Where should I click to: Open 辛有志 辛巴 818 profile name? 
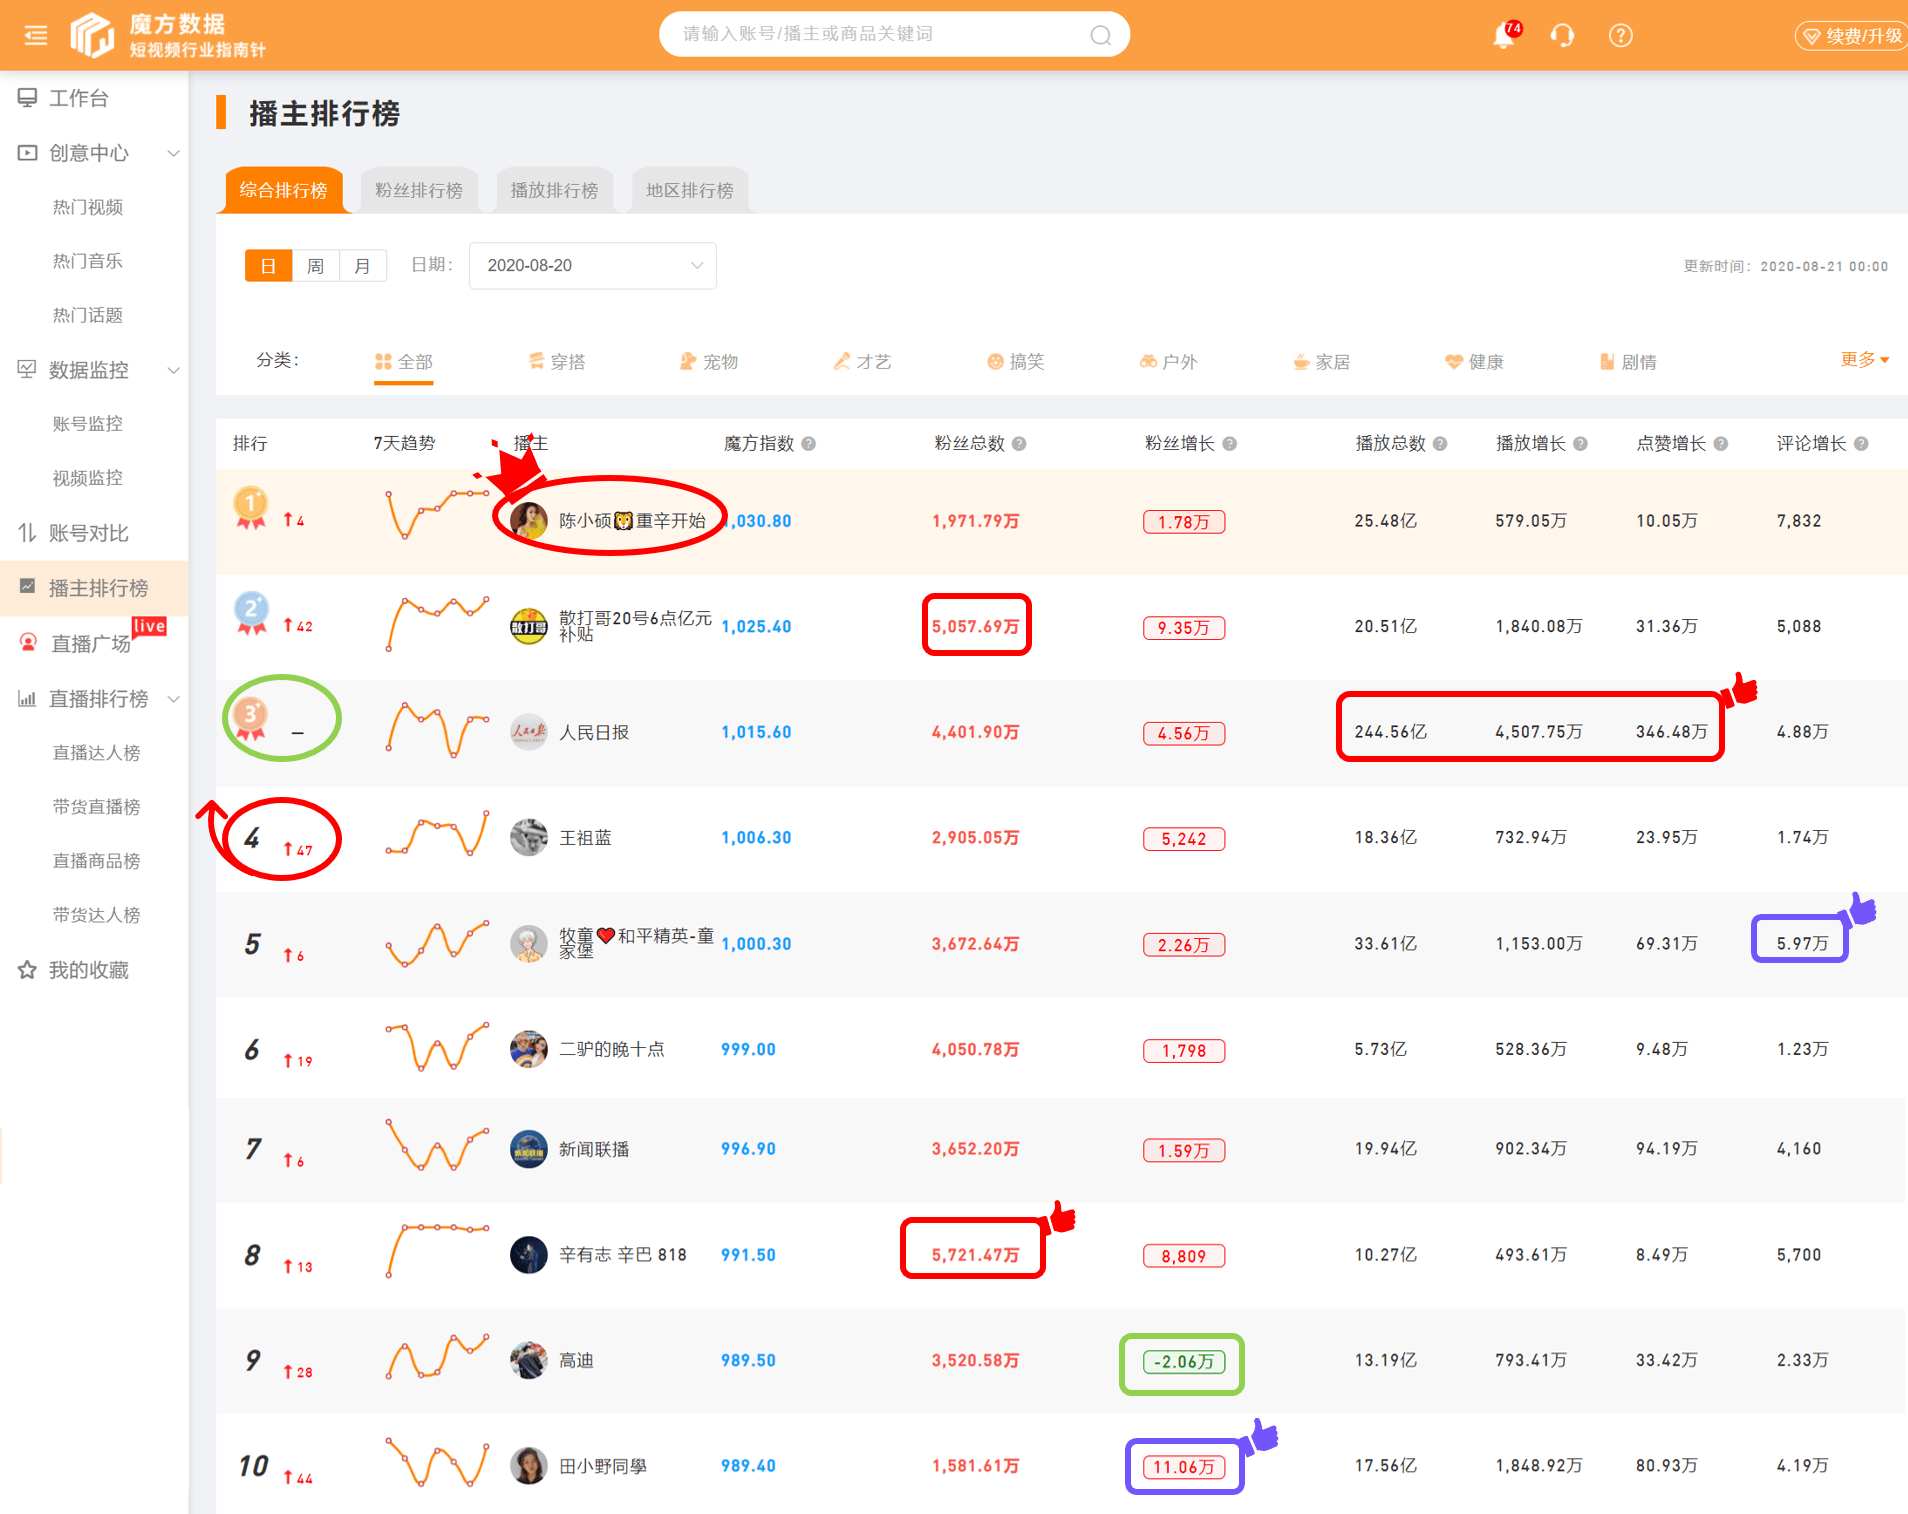coord(623,1255)
